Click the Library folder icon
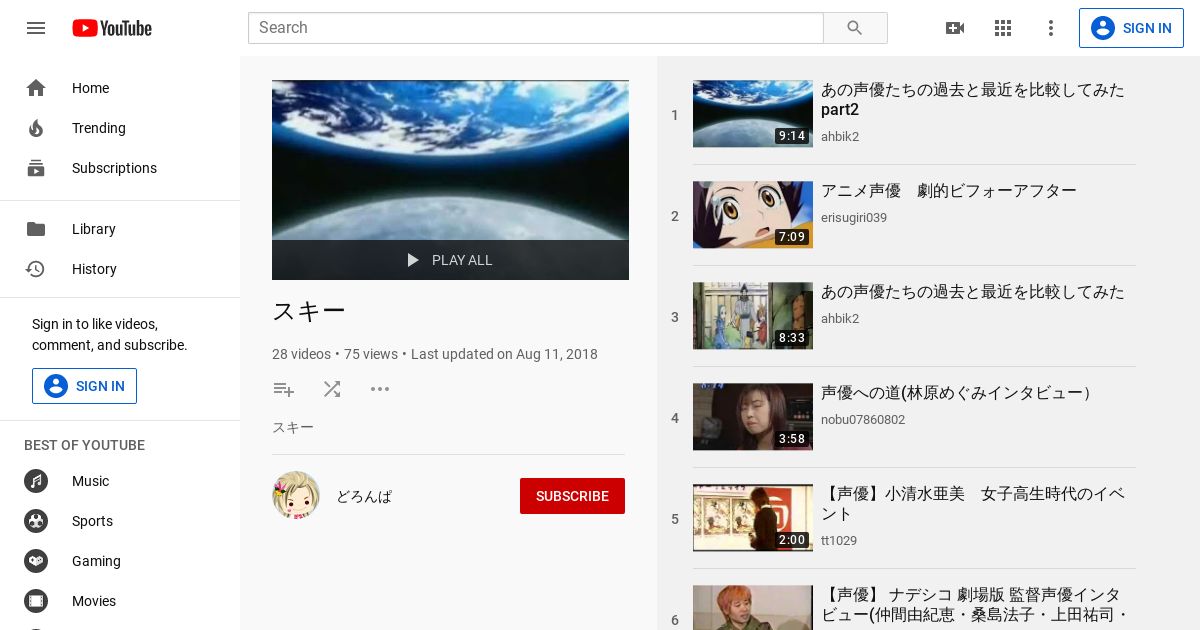The height and width of the screenshot is (630, 1200). [x=36, y=229]
